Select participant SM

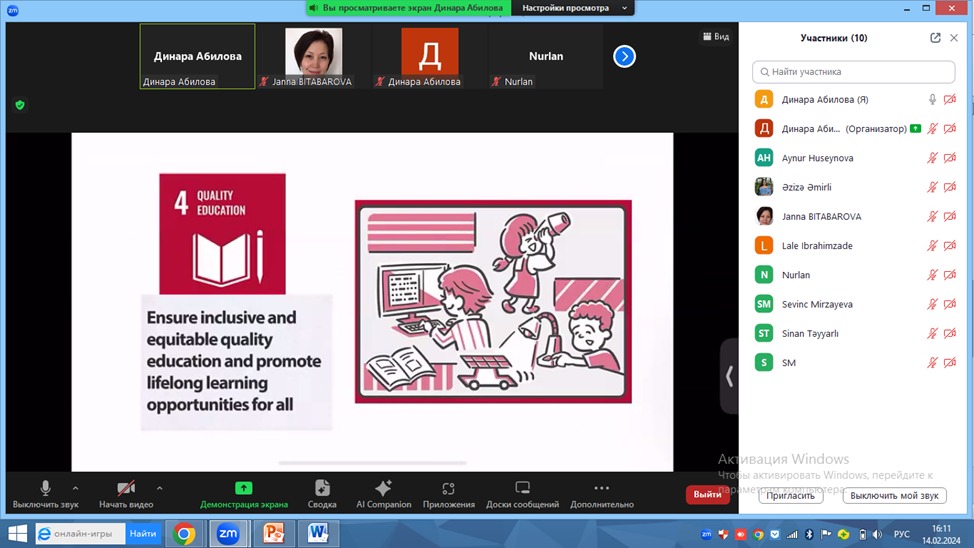[x=853, y=362]
